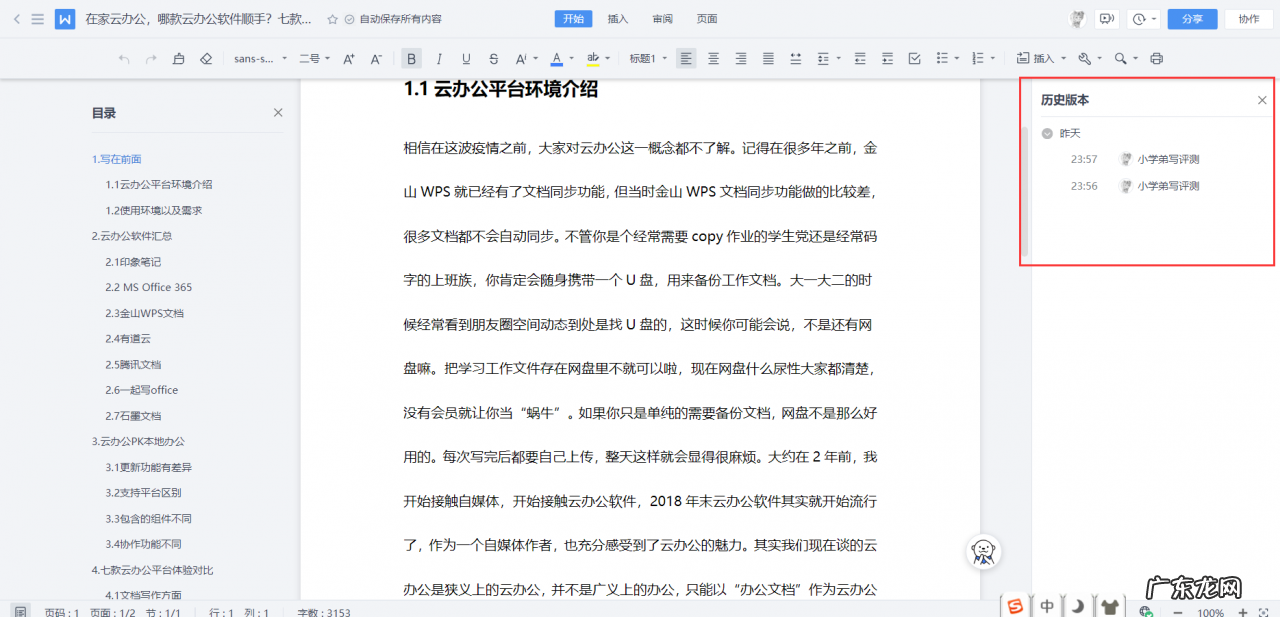This screenshot has height=617, width=1280.
Task: Toggle italic formatting
Action: click(439, 58)
